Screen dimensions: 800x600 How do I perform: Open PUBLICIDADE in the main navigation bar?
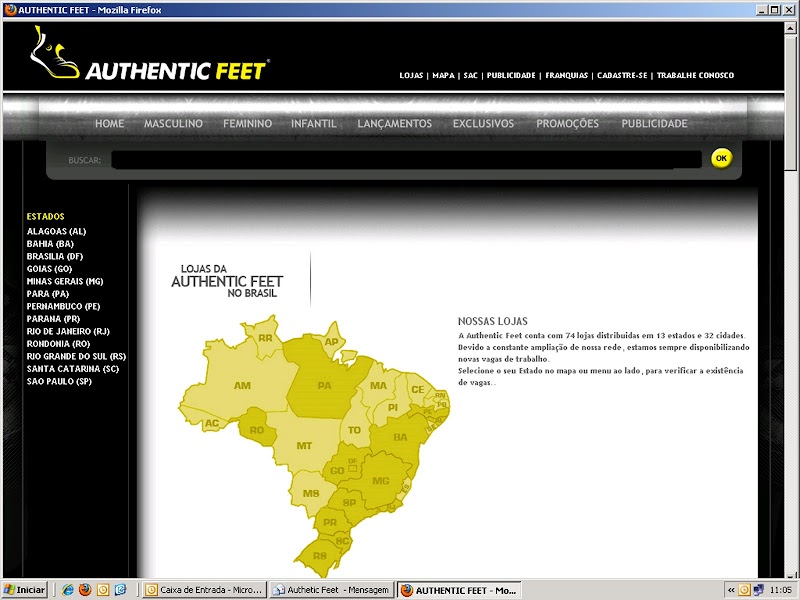tap(655, 123)
